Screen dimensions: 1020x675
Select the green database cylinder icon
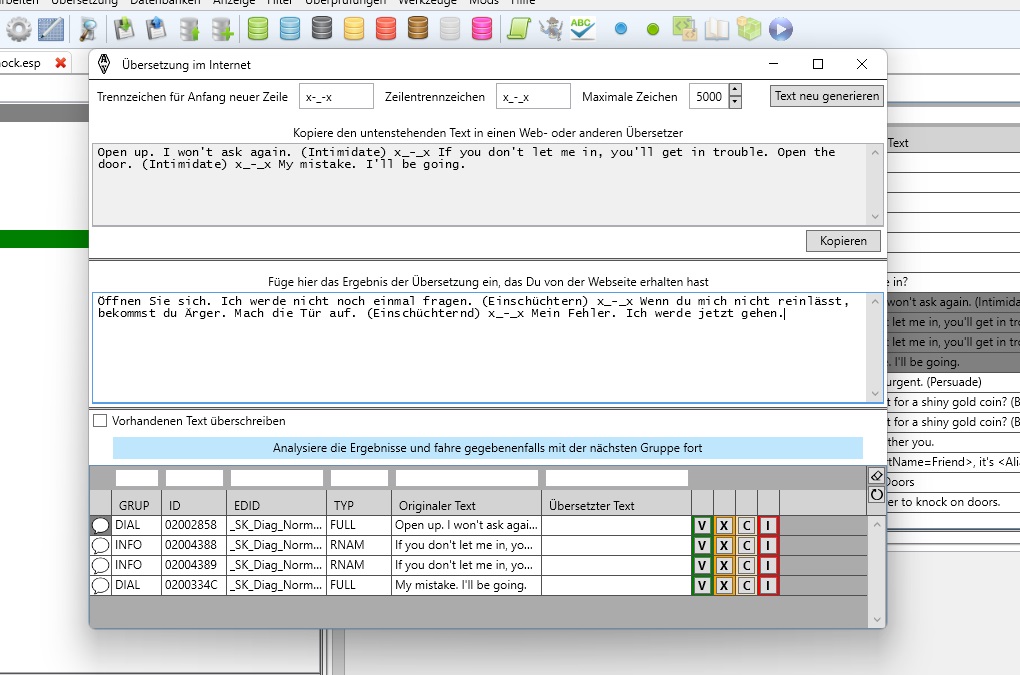(x=258, y=30)
